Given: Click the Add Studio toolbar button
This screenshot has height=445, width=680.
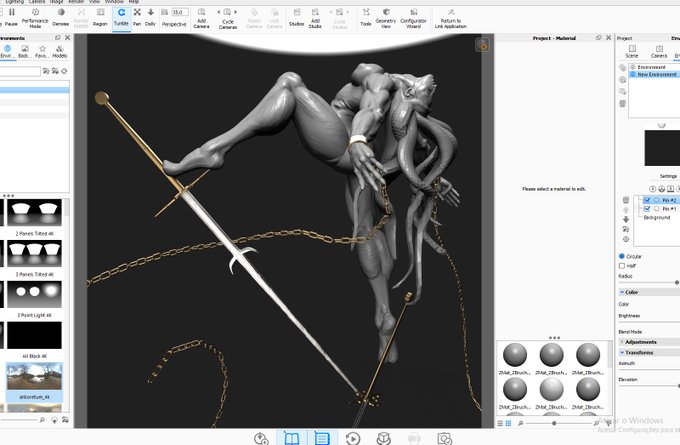Looking at the screenshot, I should pos(315,18).
